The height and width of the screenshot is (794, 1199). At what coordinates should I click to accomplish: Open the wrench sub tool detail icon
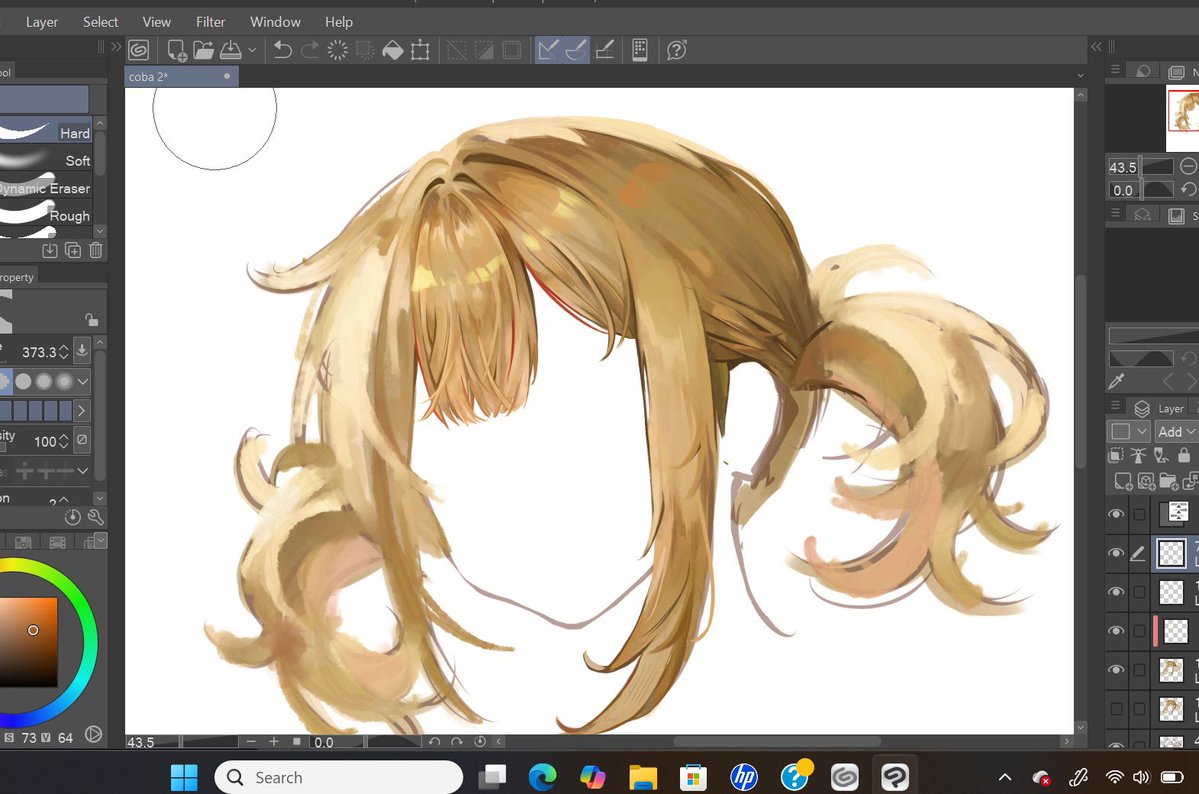(96, 517)
